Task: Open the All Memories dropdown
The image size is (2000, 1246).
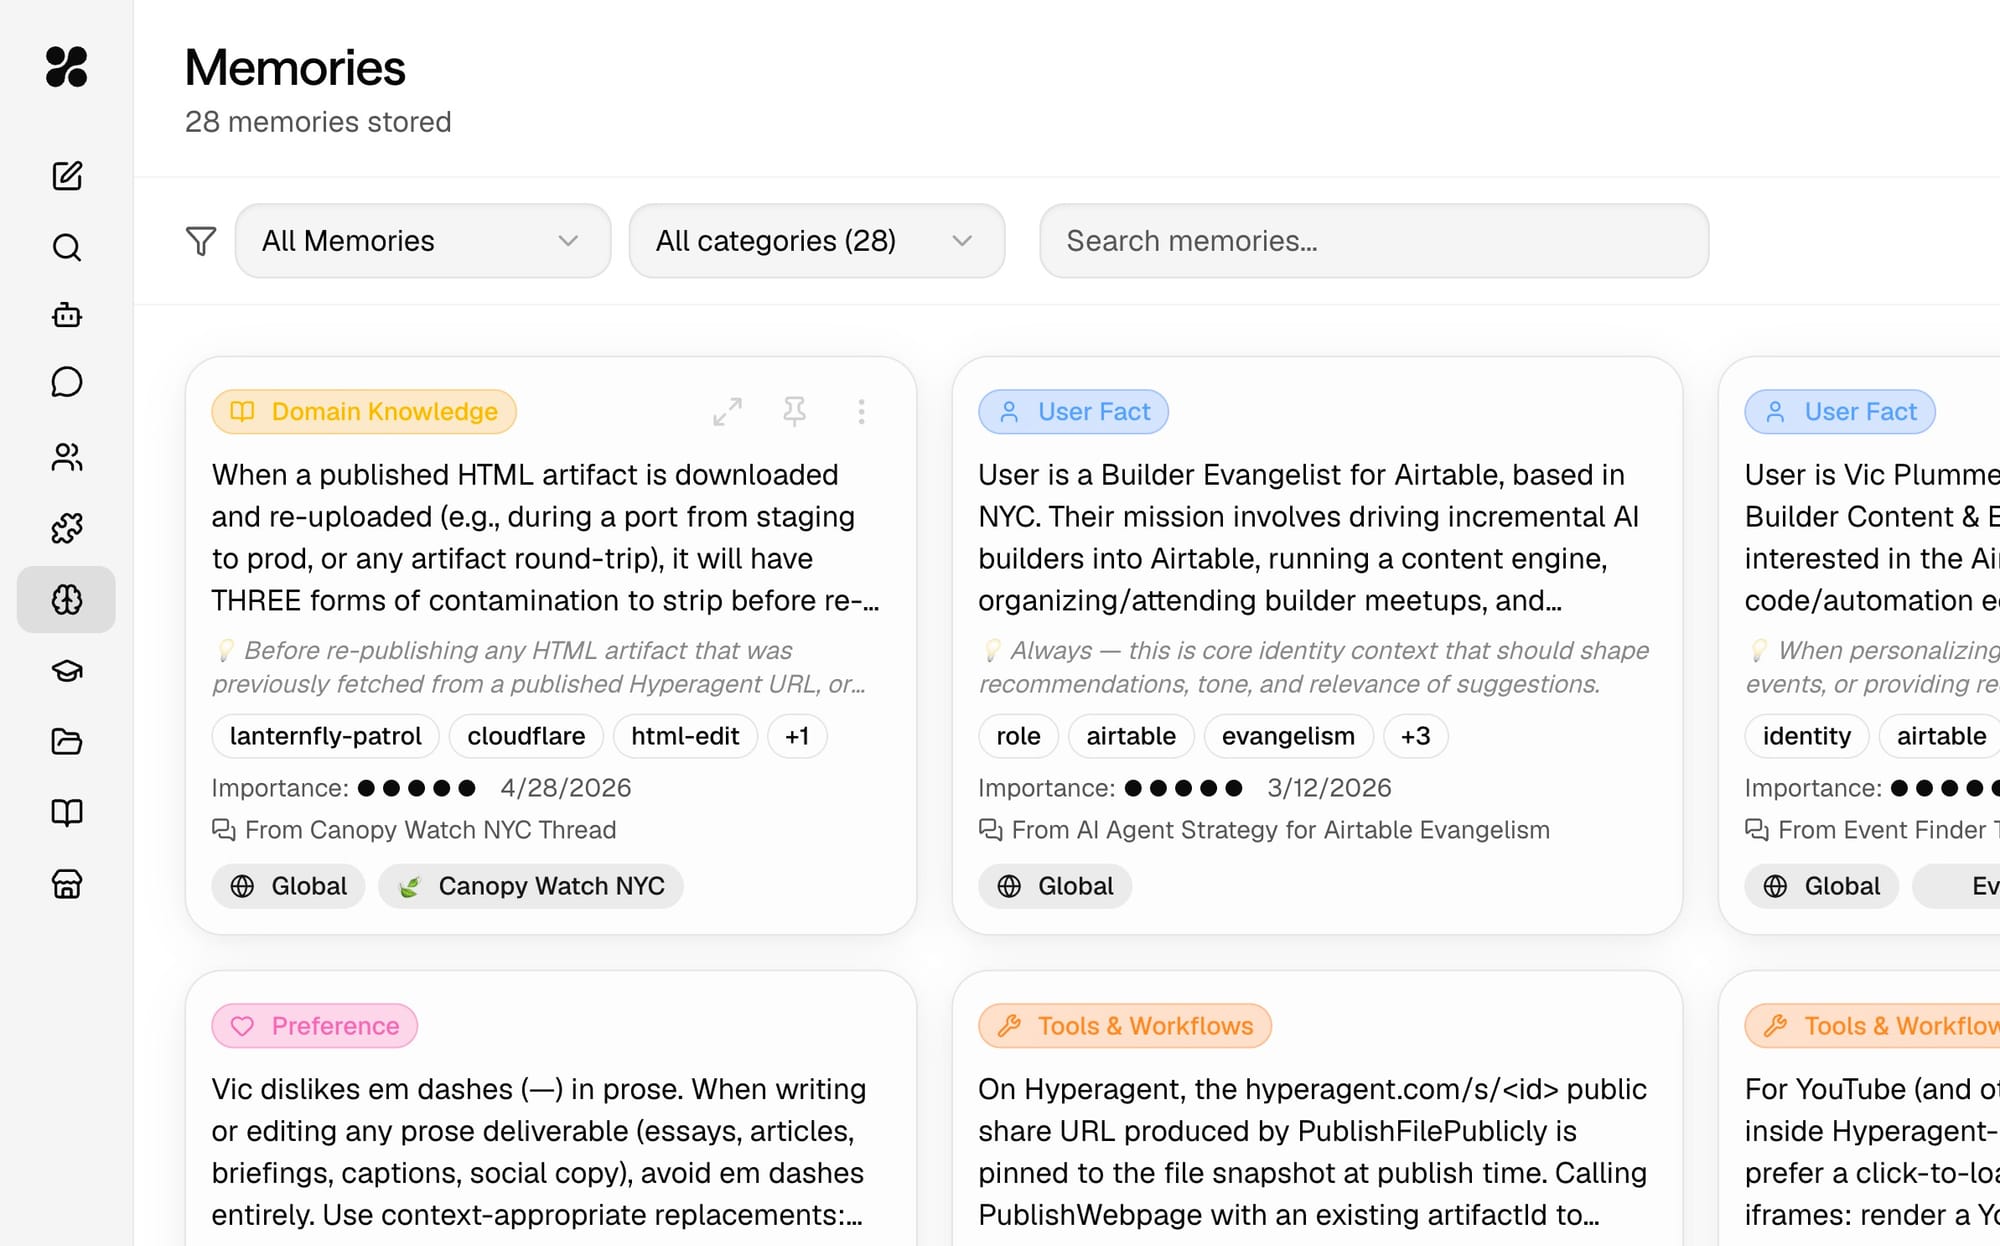Action: click(423, 241)
